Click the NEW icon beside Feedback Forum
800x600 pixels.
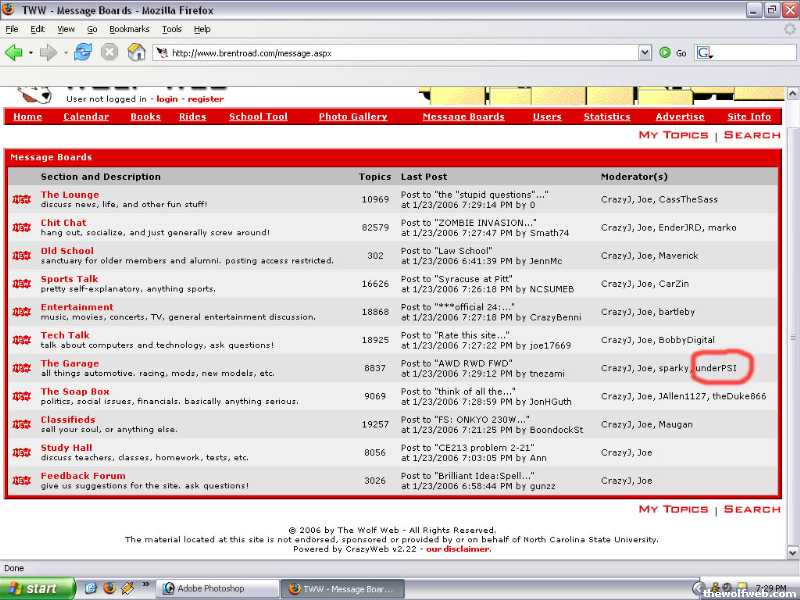21,481
